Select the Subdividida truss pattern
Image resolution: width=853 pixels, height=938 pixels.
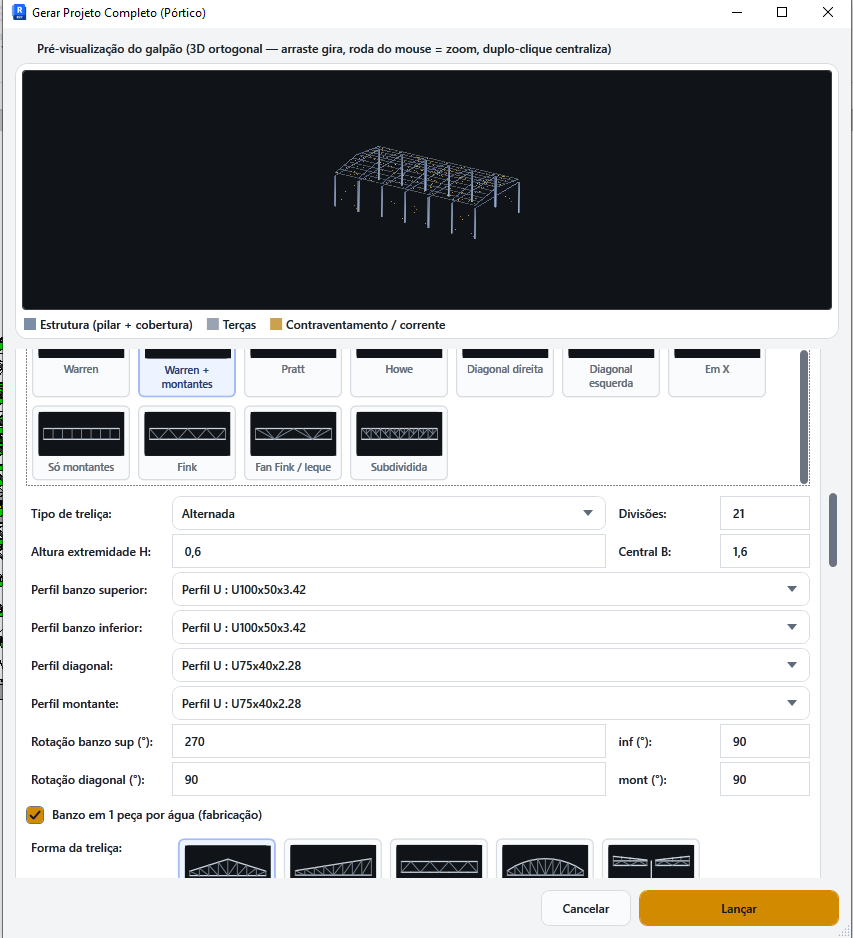click(399, 443)
